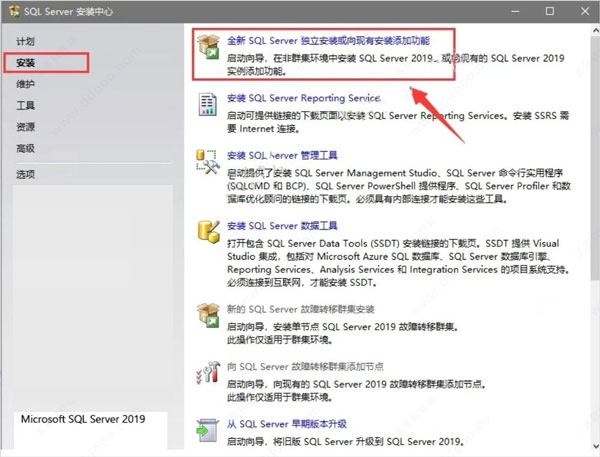Viewport: 600px width, 457px height.
Task: Go to the 资源 section
Action: point(26,127)
